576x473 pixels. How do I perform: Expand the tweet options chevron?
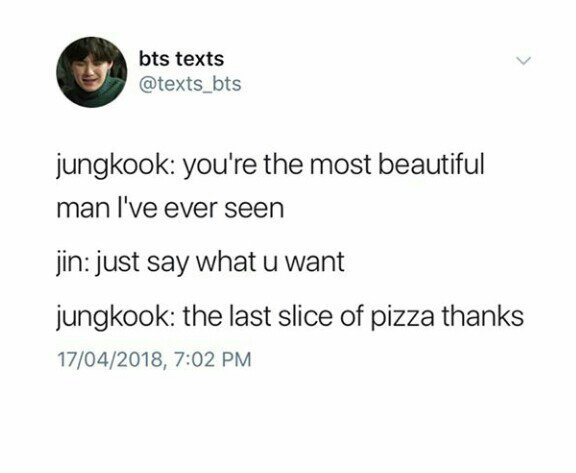tap(523, 61)
